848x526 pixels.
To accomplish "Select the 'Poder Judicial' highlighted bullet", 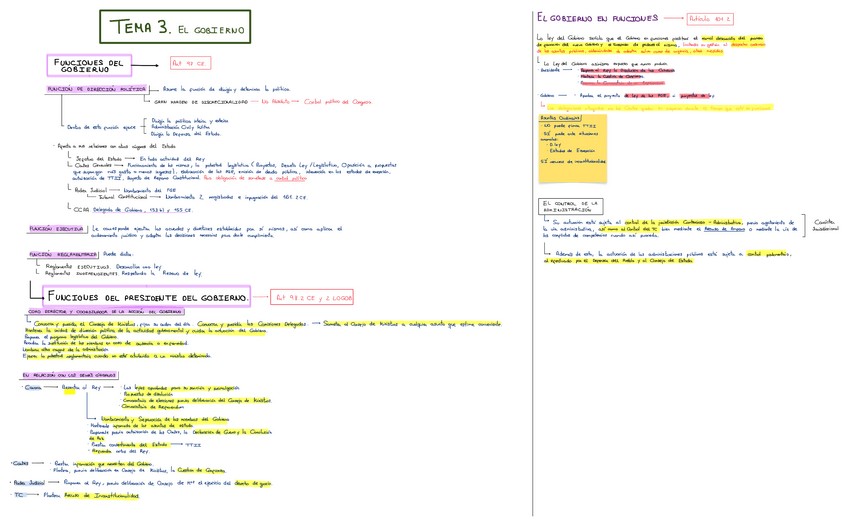I will click(x=30, y=481).
